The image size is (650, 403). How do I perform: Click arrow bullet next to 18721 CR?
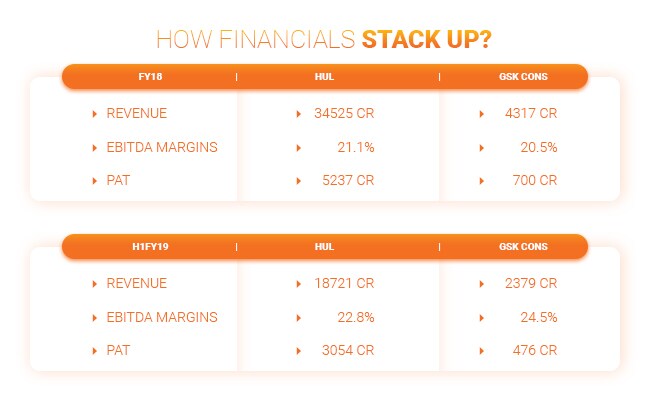tap(298, 284)
